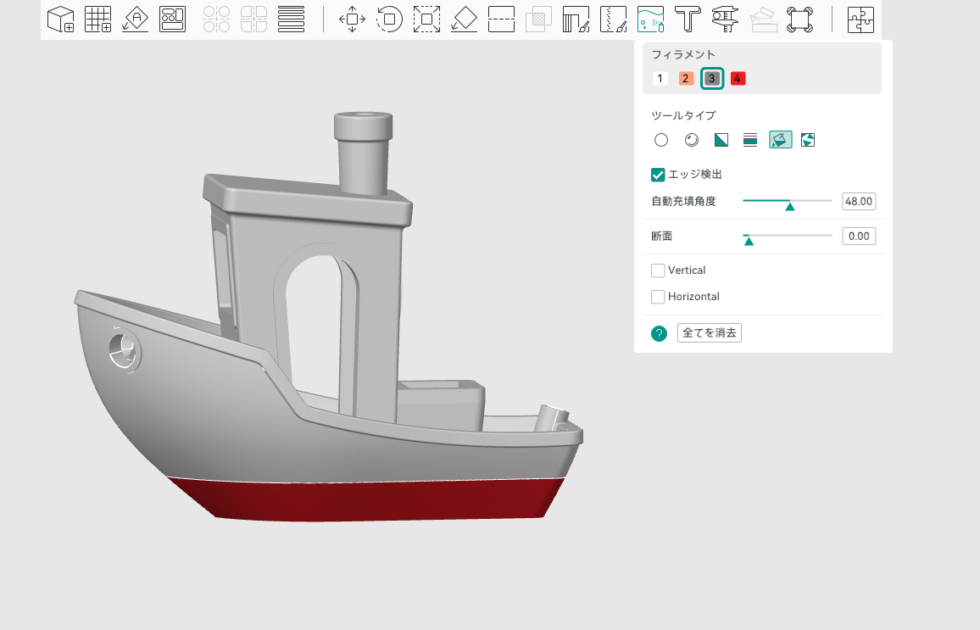
Task: Open the Assembly view frame tool
Action: [x=800, y=19]
